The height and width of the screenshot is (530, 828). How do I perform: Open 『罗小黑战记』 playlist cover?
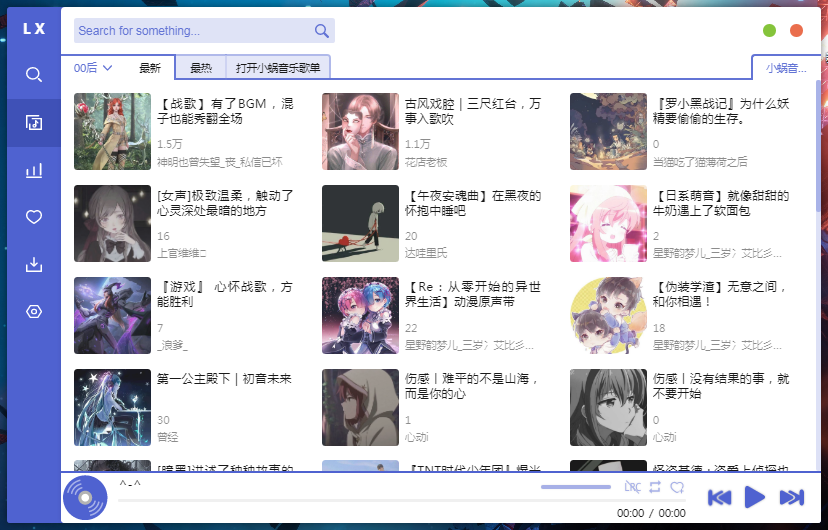[608, 131]
